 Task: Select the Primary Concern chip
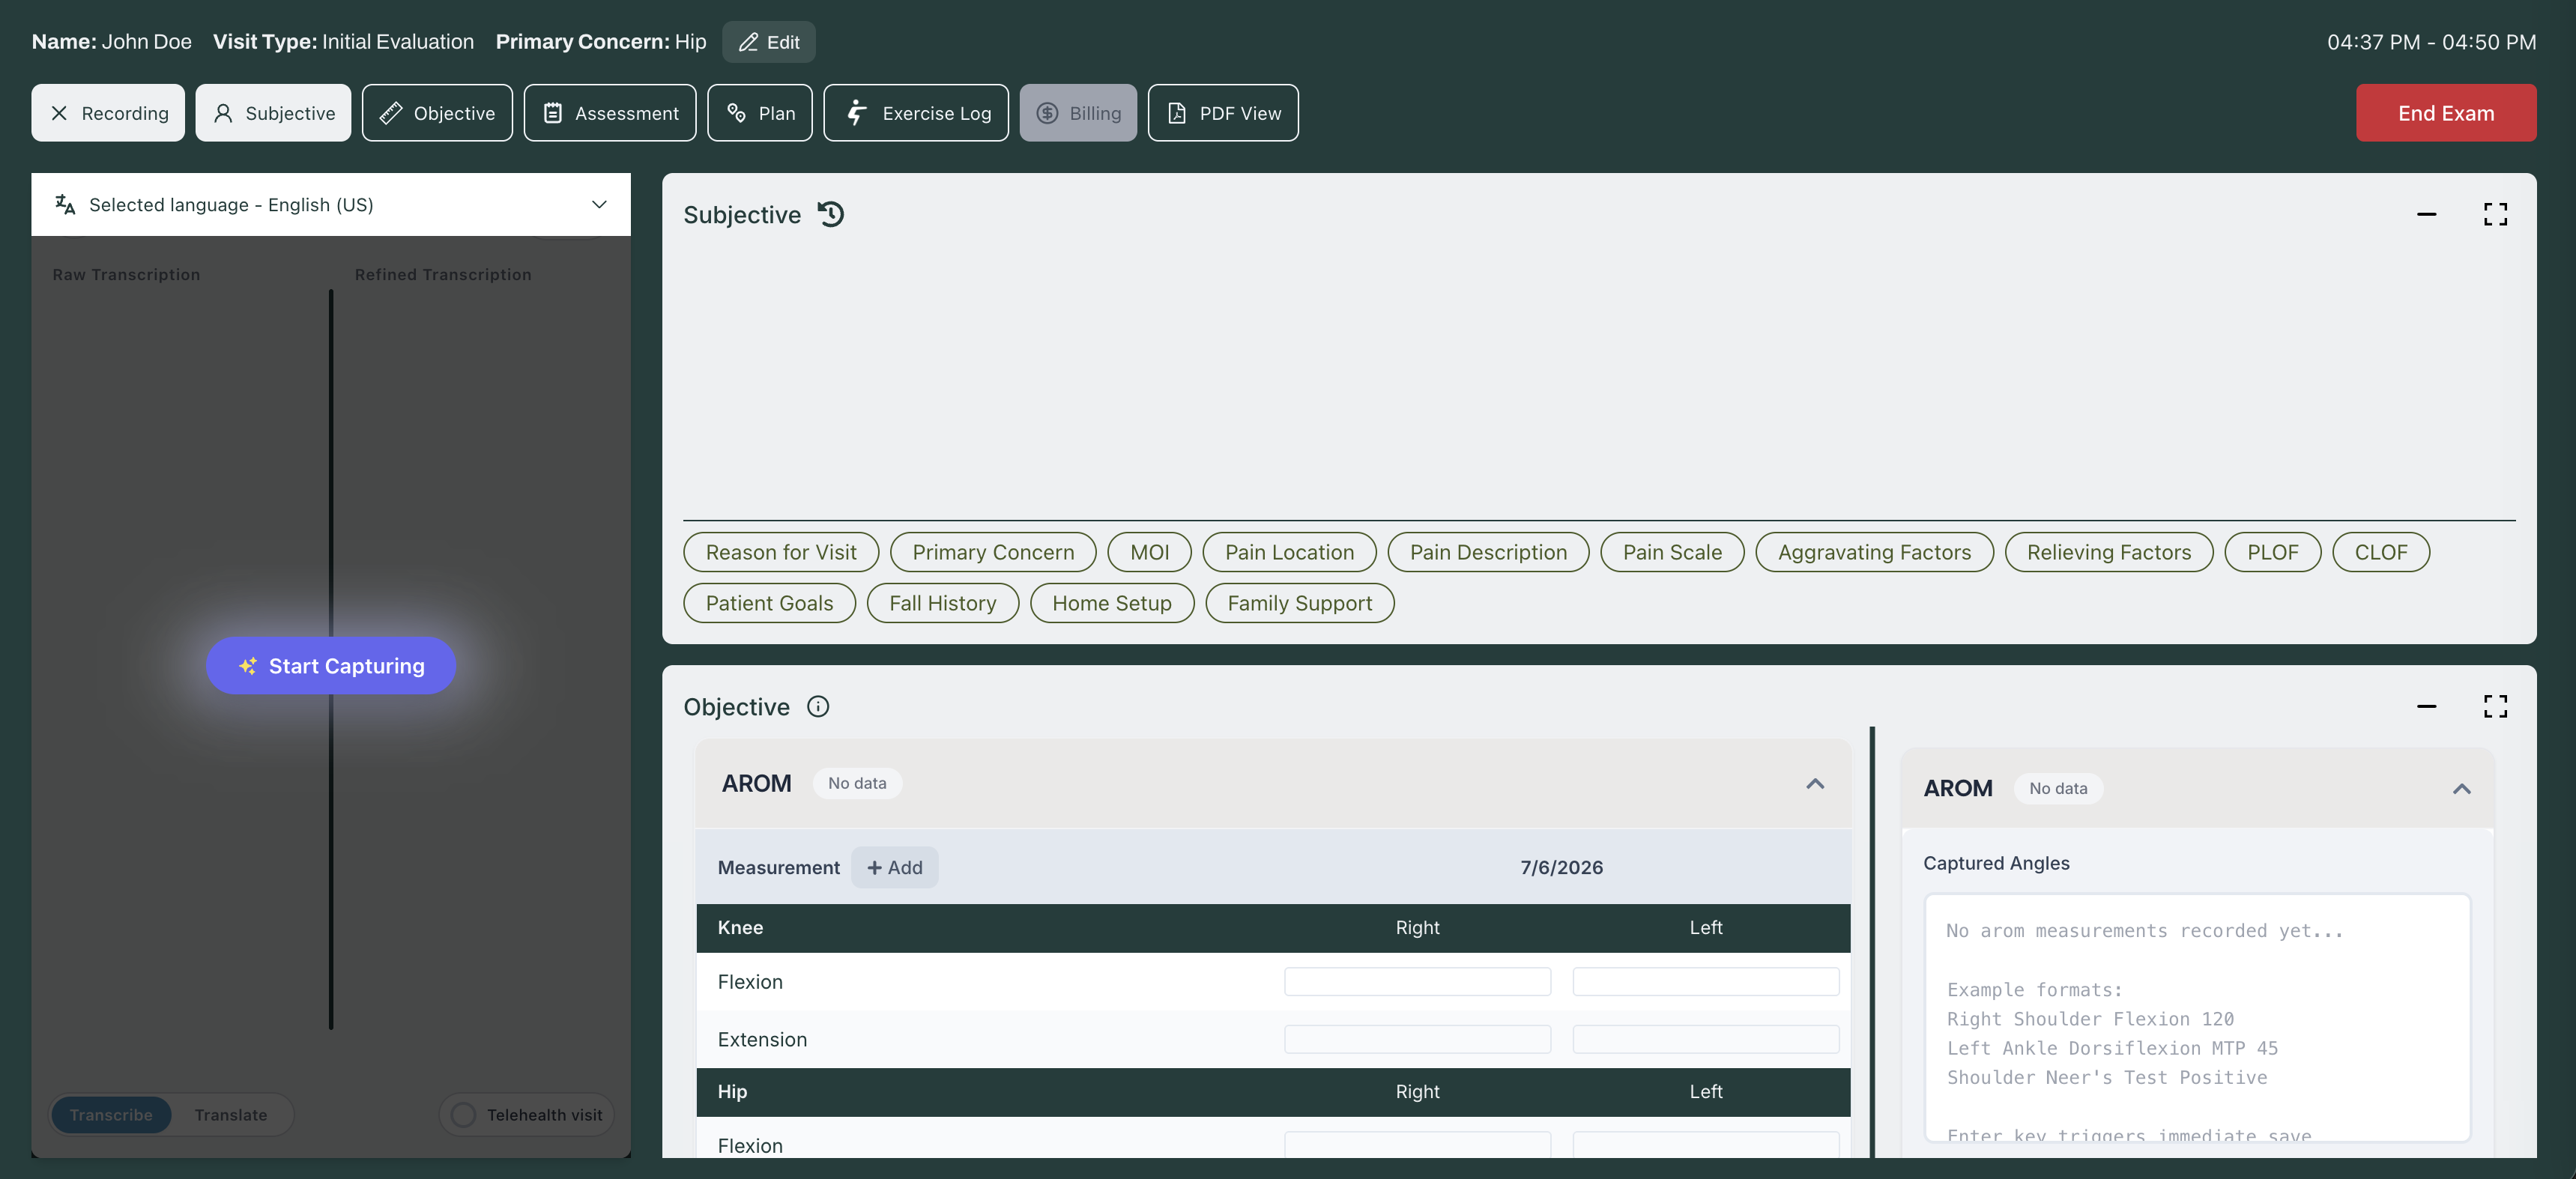pyautogui.click(x=993, y=552)
